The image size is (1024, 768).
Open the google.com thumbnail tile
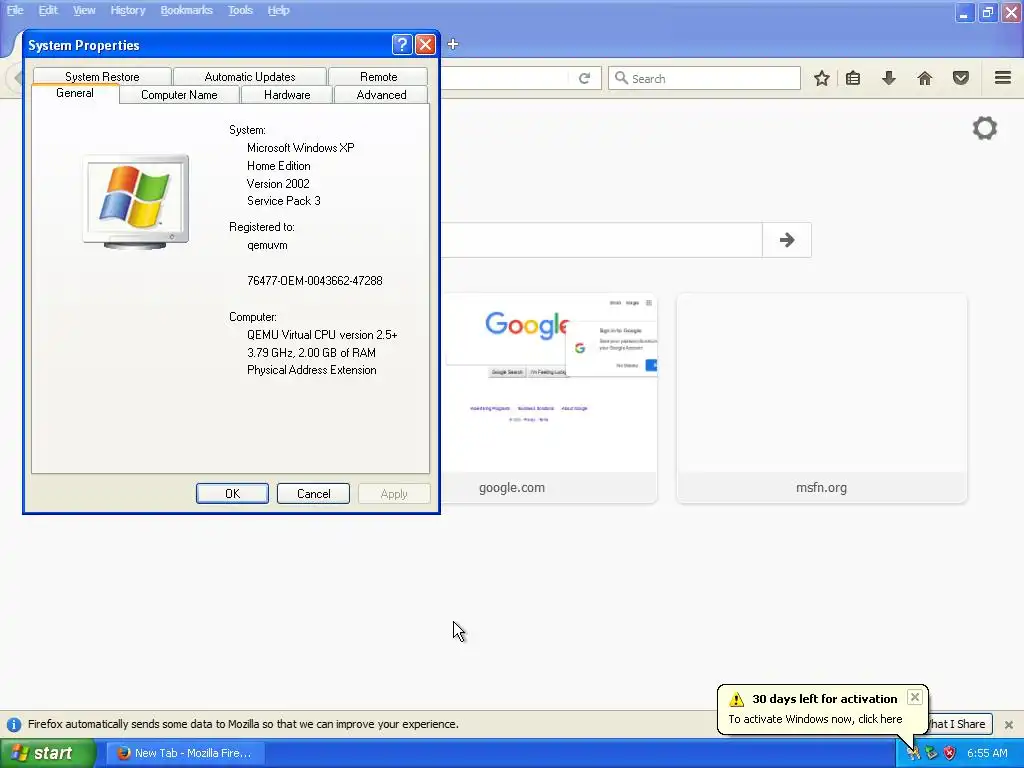pos(549,398)
